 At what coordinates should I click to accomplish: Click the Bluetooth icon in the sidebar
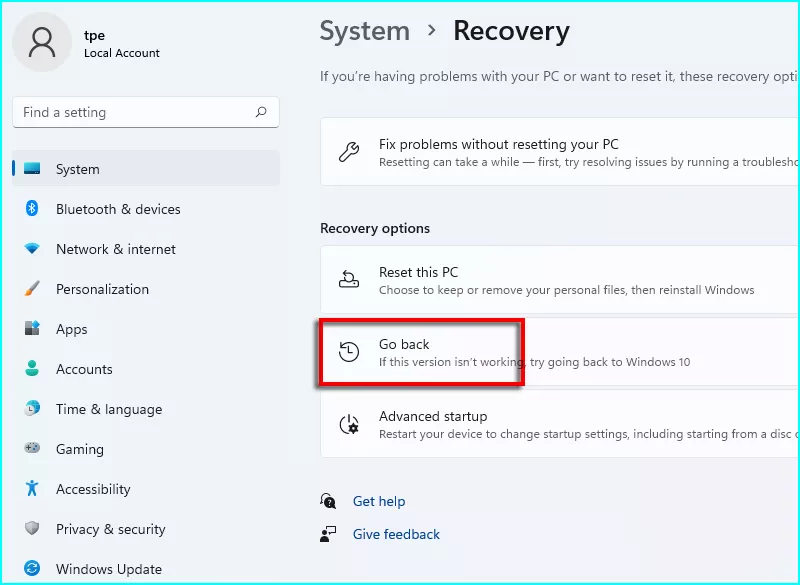click(32, 209)
